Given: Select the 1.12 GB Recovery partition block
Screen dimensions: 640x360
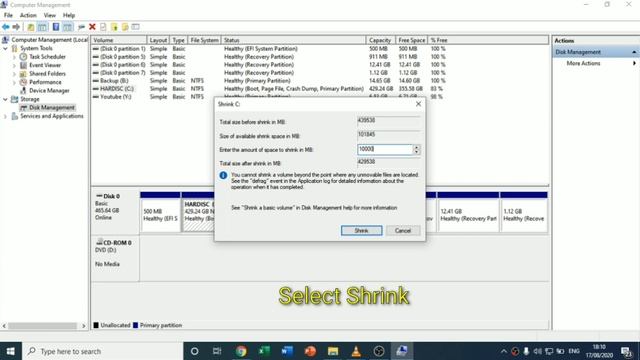Looking at the screenshot, I should (x=524, y=212).
